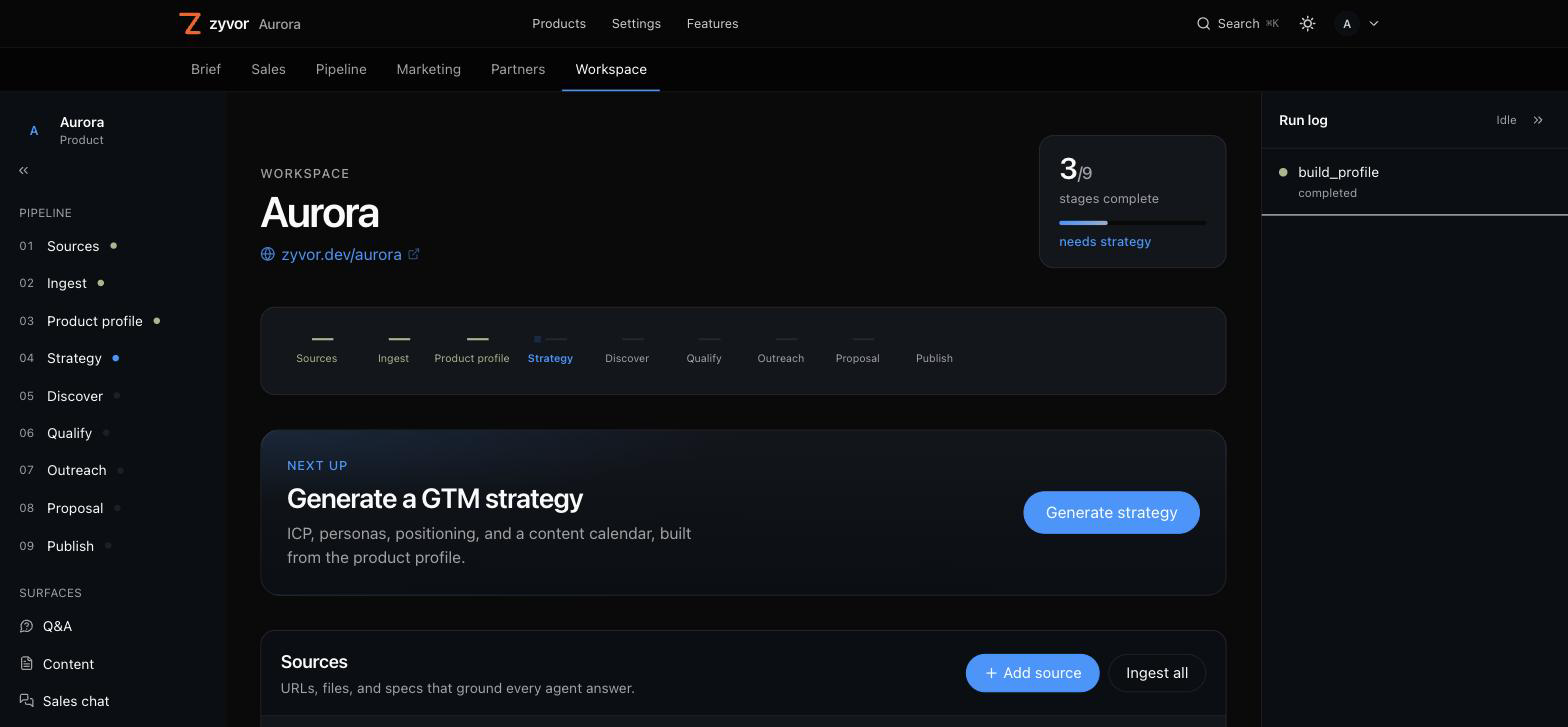The image size is (1568, 727).
Task: Click the Generate strategy button
Action: (1111, 512)
